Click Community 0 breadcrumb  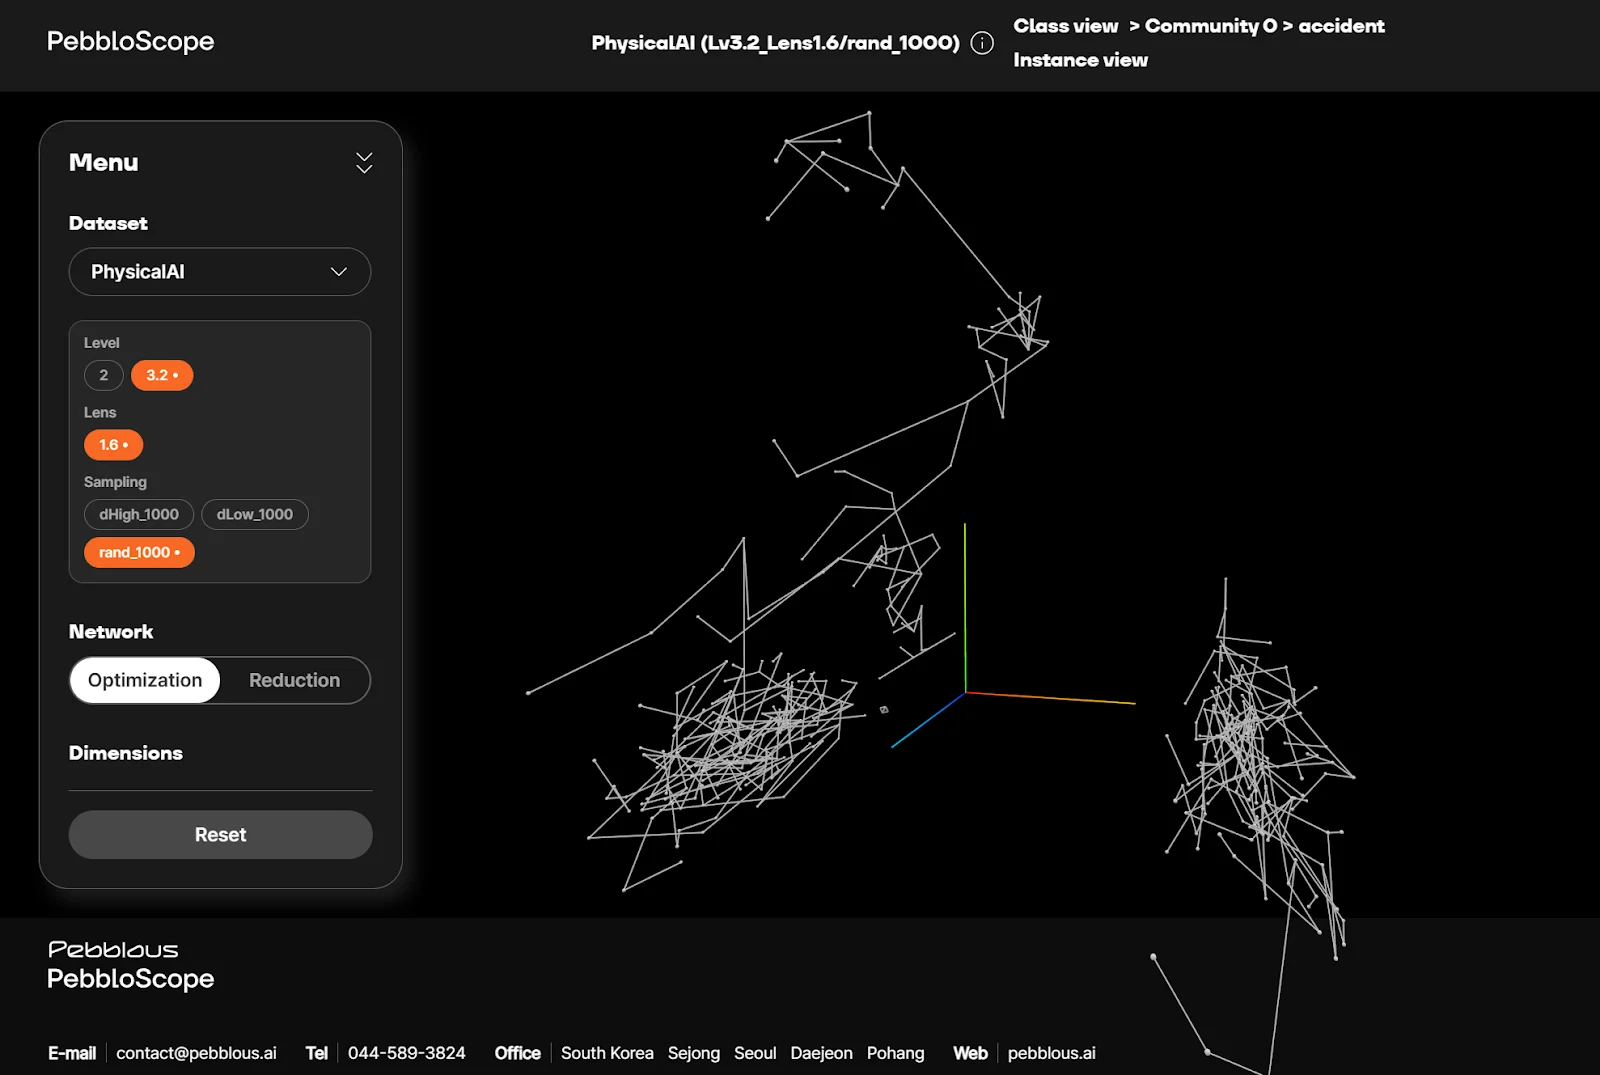[1210, 26]
